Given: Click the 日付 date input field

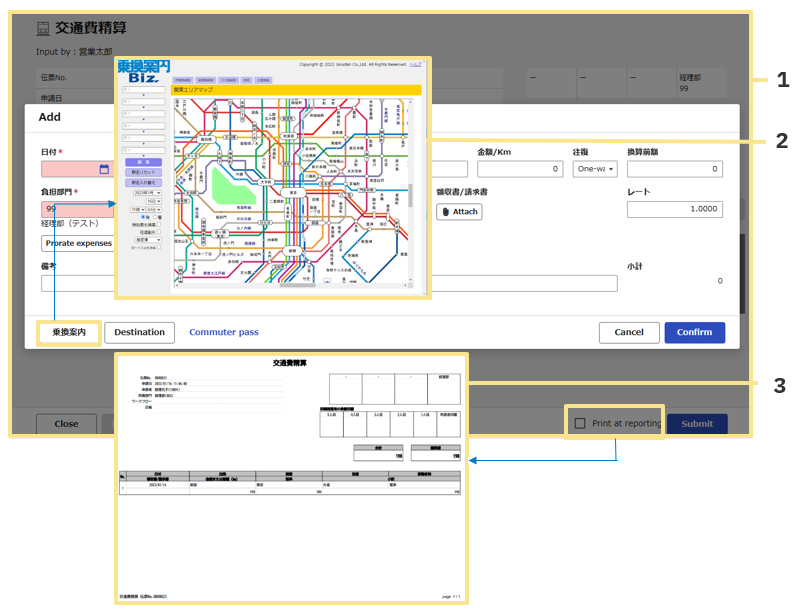Looking at the screenshot, I should 77,169.
